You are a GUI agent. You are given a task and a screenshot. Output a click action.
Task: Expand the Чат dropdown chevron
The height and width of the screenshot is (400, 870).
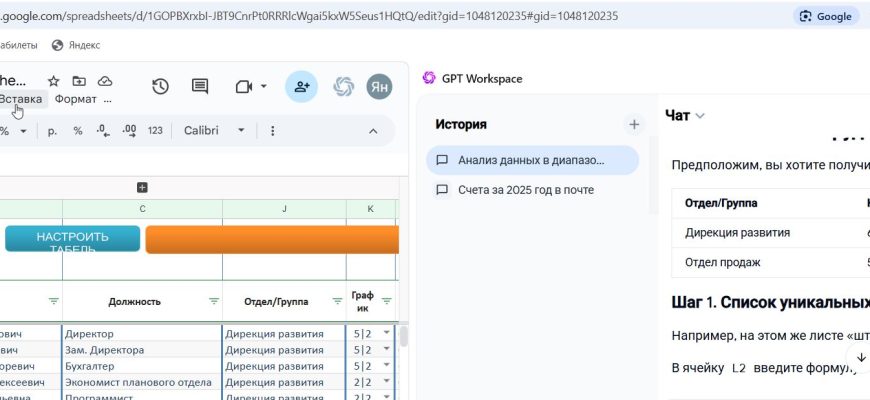pos(700,116)
